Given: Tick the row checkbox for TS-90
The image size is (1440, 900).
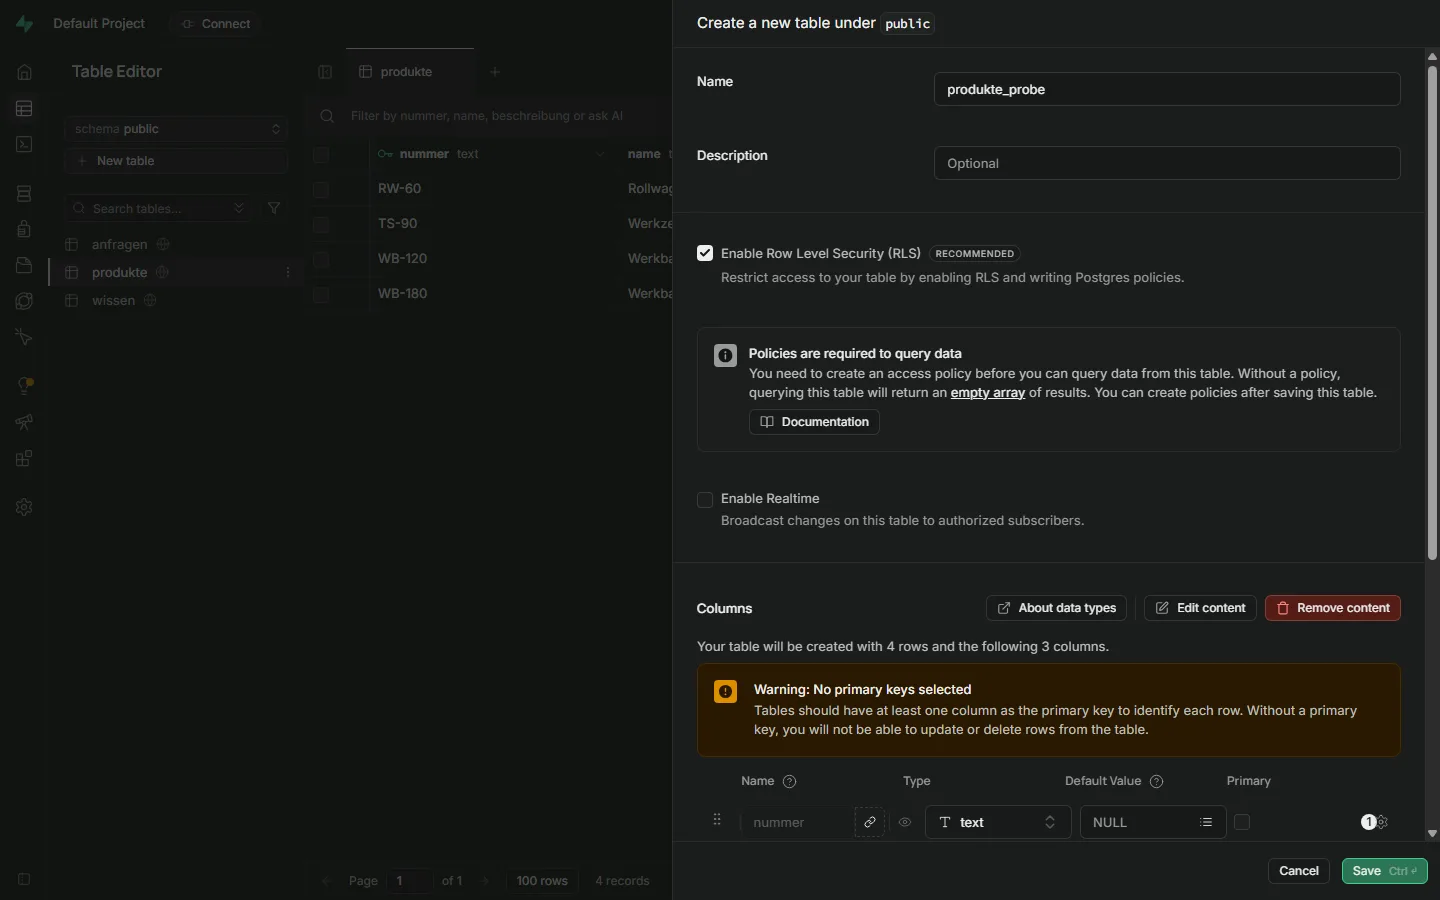Looking at the screenshot, I should point(321,224).
